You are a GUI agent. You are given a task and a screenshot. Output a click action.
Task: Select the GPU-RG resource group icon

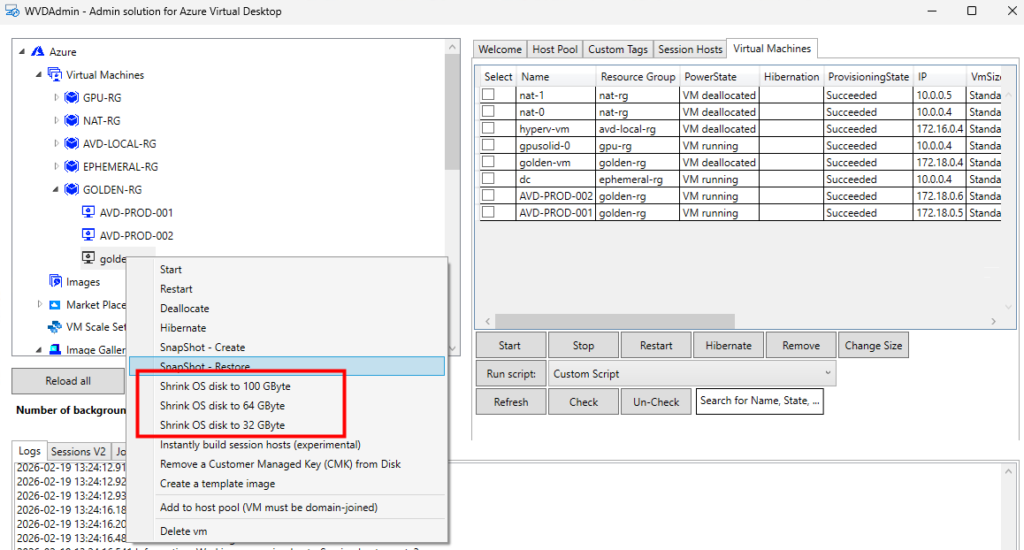point(72,98)
